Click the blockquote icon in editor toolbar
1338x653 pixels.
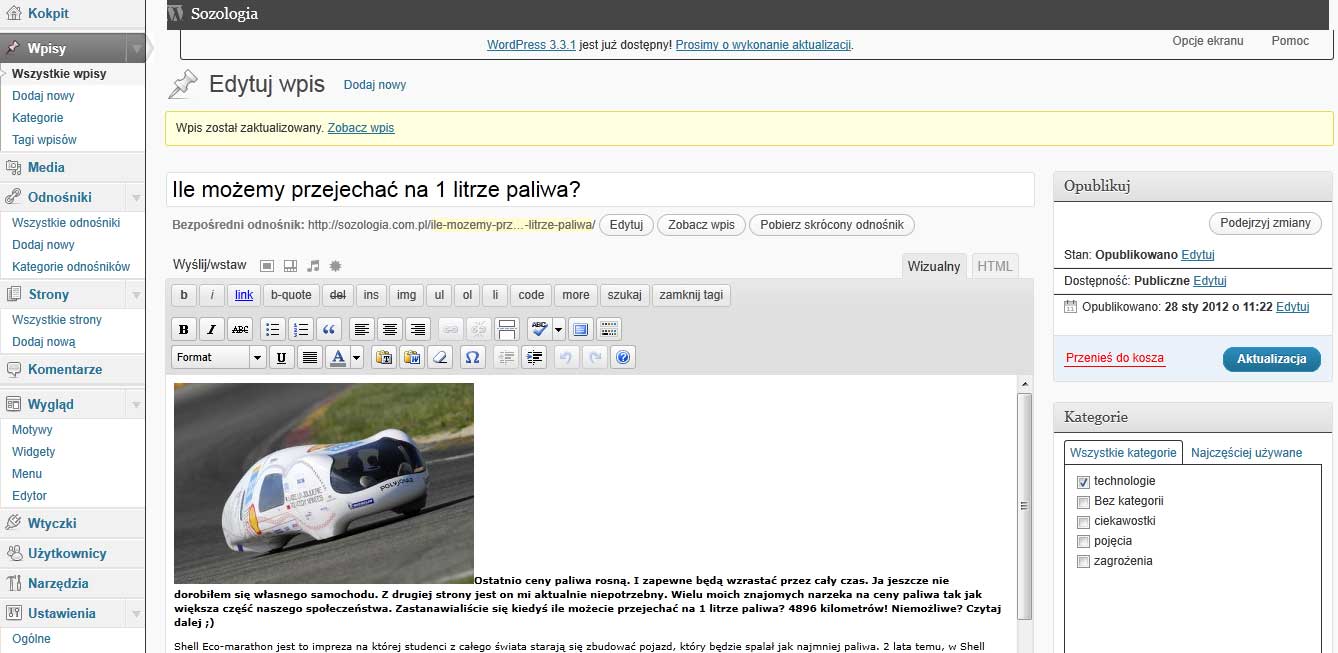pyautogui.click(x=330, y=329)
